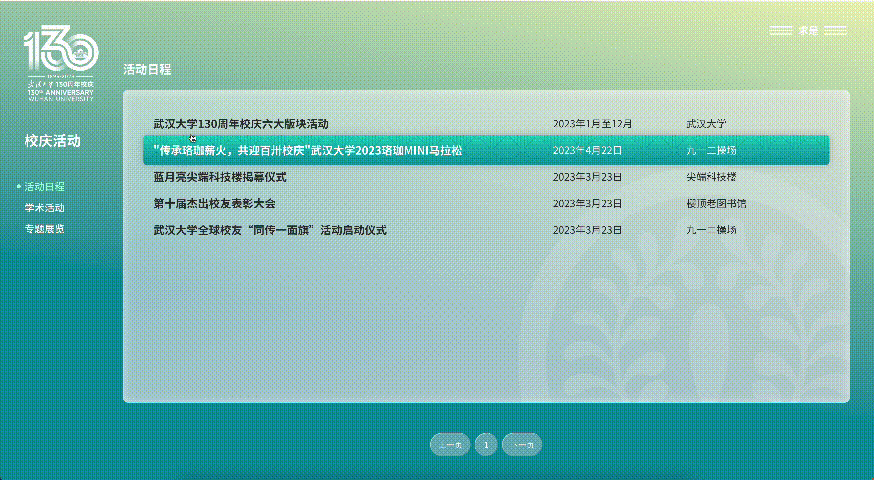Open 武汉大学130周年校庆六大版块活动 entry

[x=241, y=124]
